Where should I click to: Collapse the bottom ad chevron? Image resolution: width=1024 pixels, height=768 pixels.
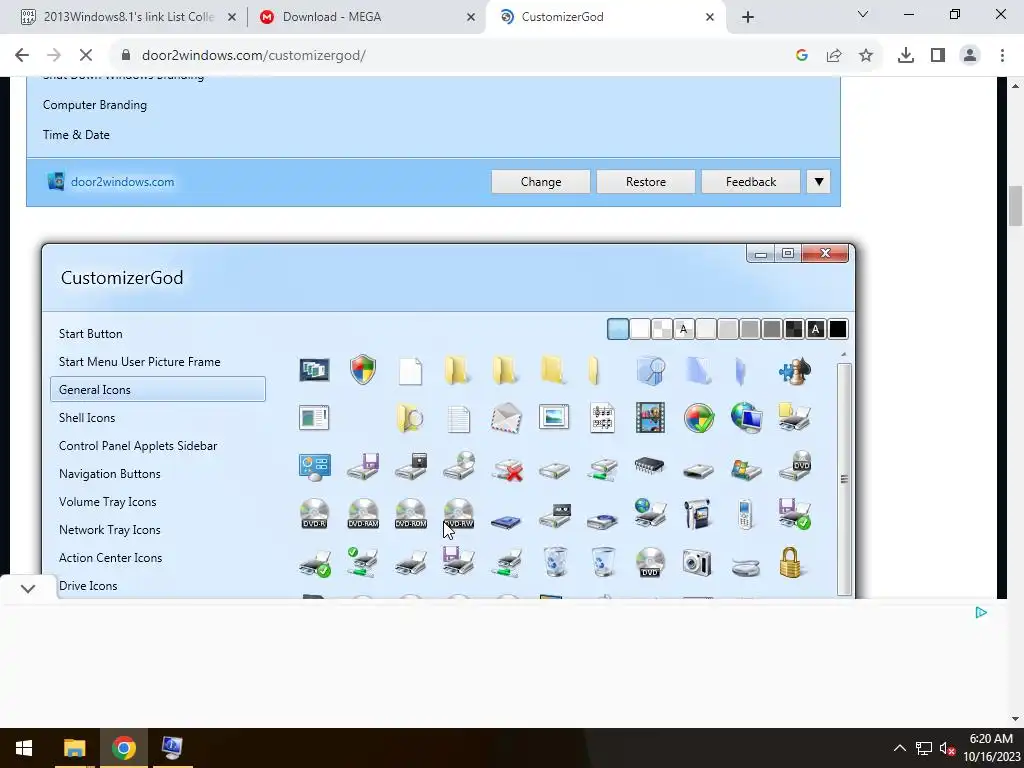27,588
